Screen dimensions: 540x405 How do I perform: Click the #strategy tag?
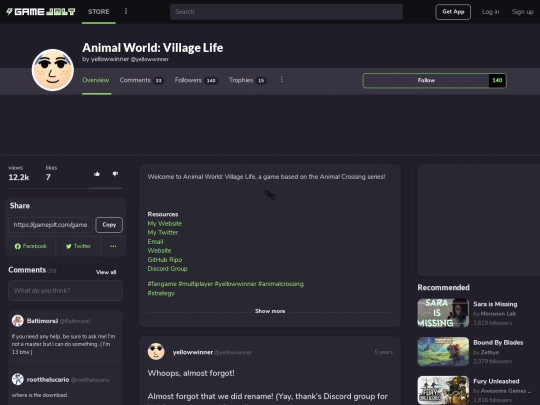(x=161, y=293)
